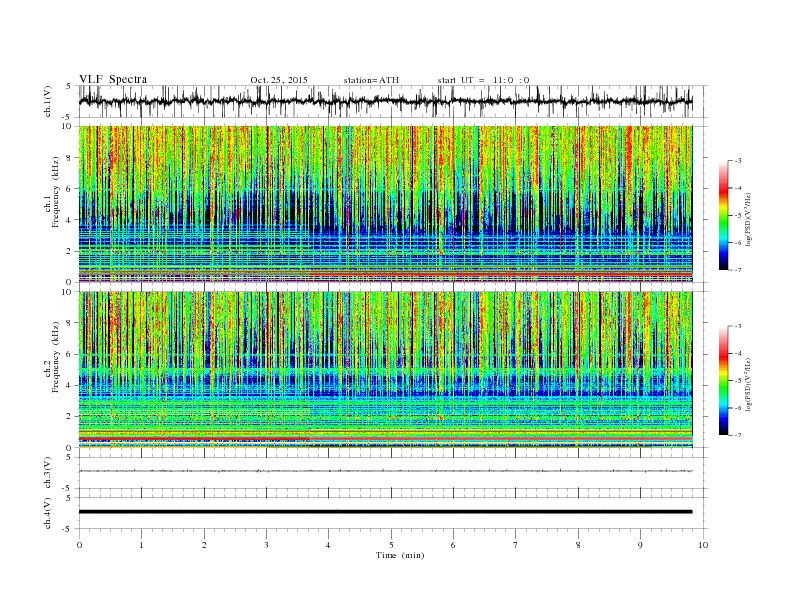Click the 'ch.3(V)' axis label

47,473
